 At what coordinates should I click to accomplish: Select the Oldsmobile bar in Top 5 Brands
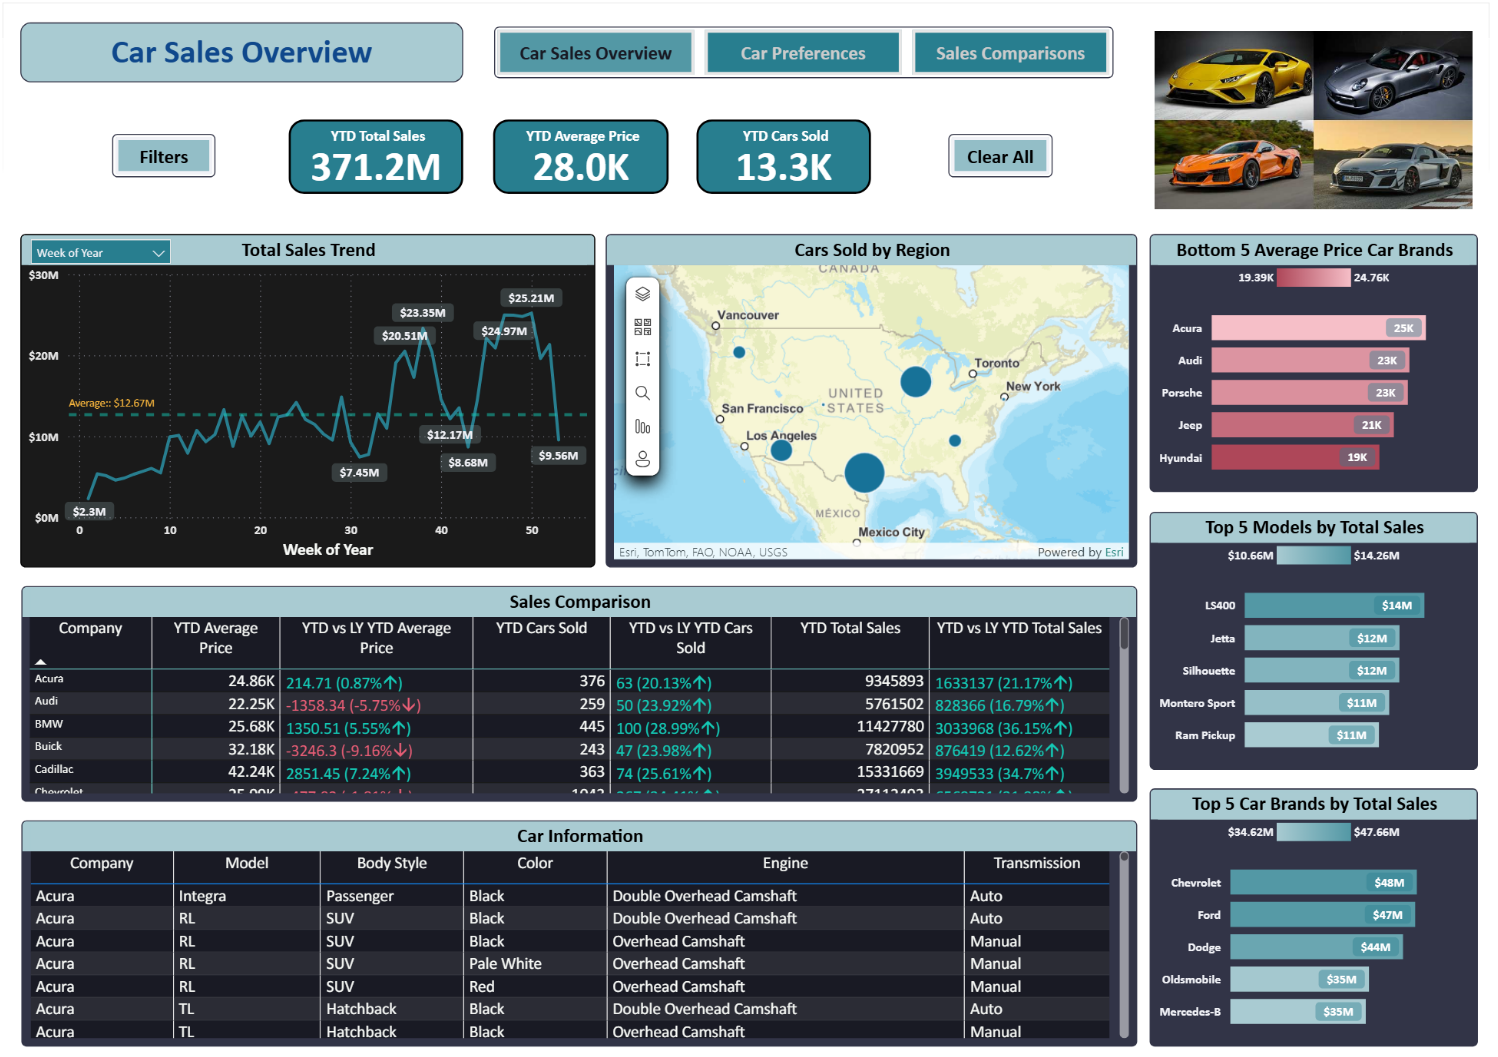(1299, 979)
